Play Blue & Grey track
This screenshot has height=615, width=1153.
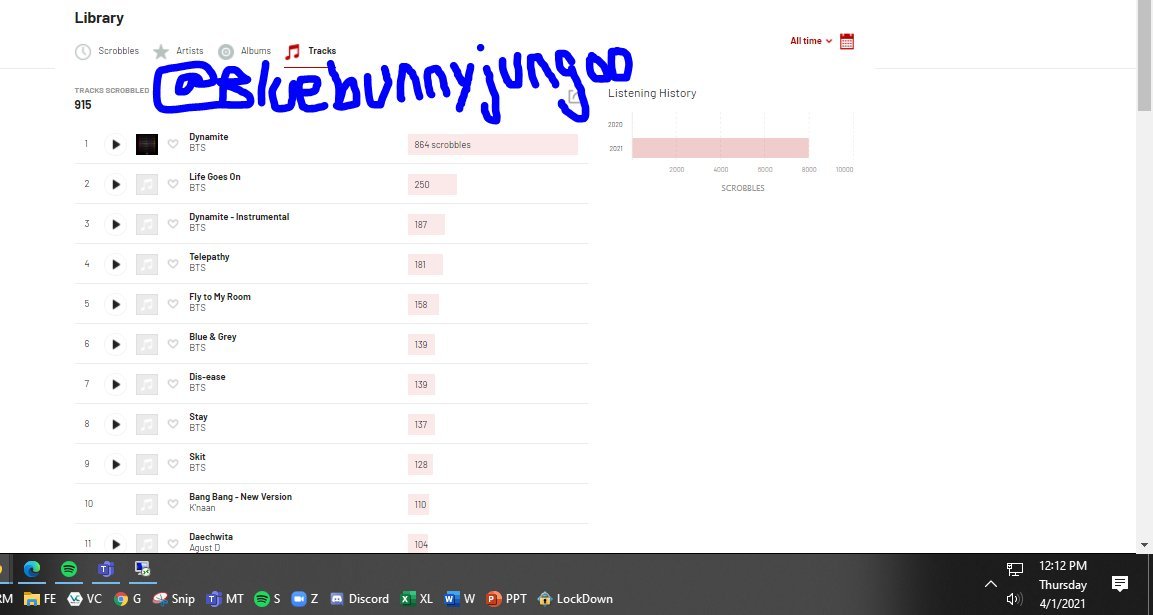click(115, 344)
